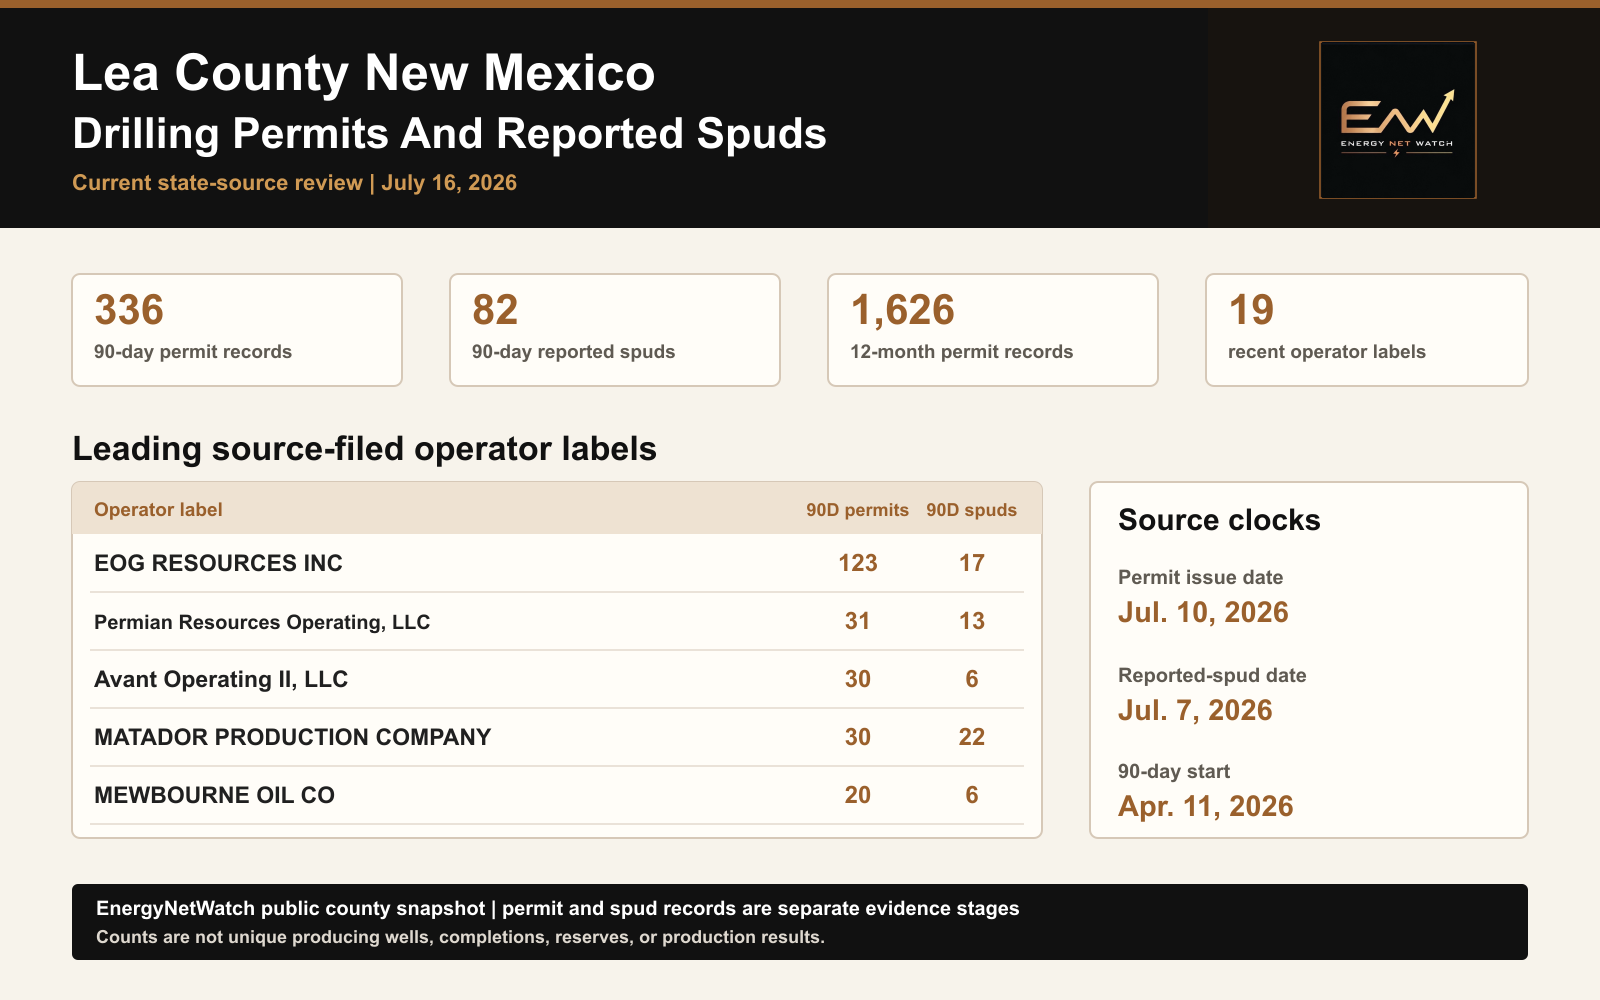Click the Operator label column header
Viewport: 1600px width, 1000px height.
[158, 510]
